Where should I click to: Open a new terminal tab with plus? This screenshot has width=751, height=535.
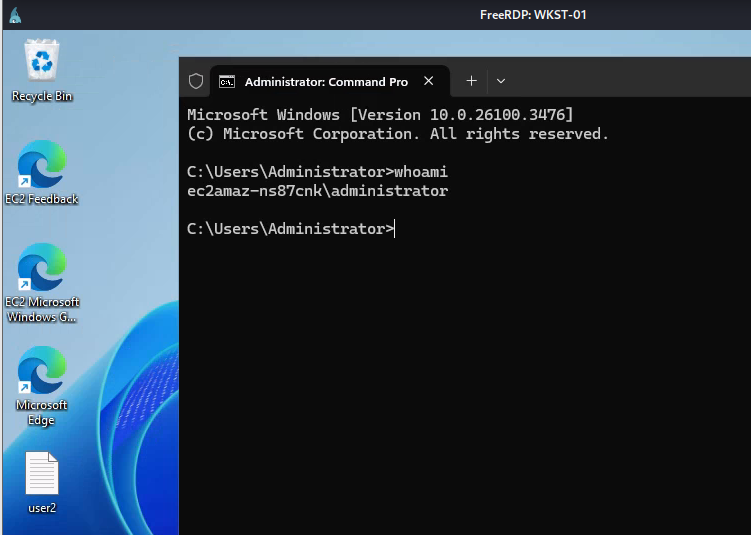click(x=471, y=81)
